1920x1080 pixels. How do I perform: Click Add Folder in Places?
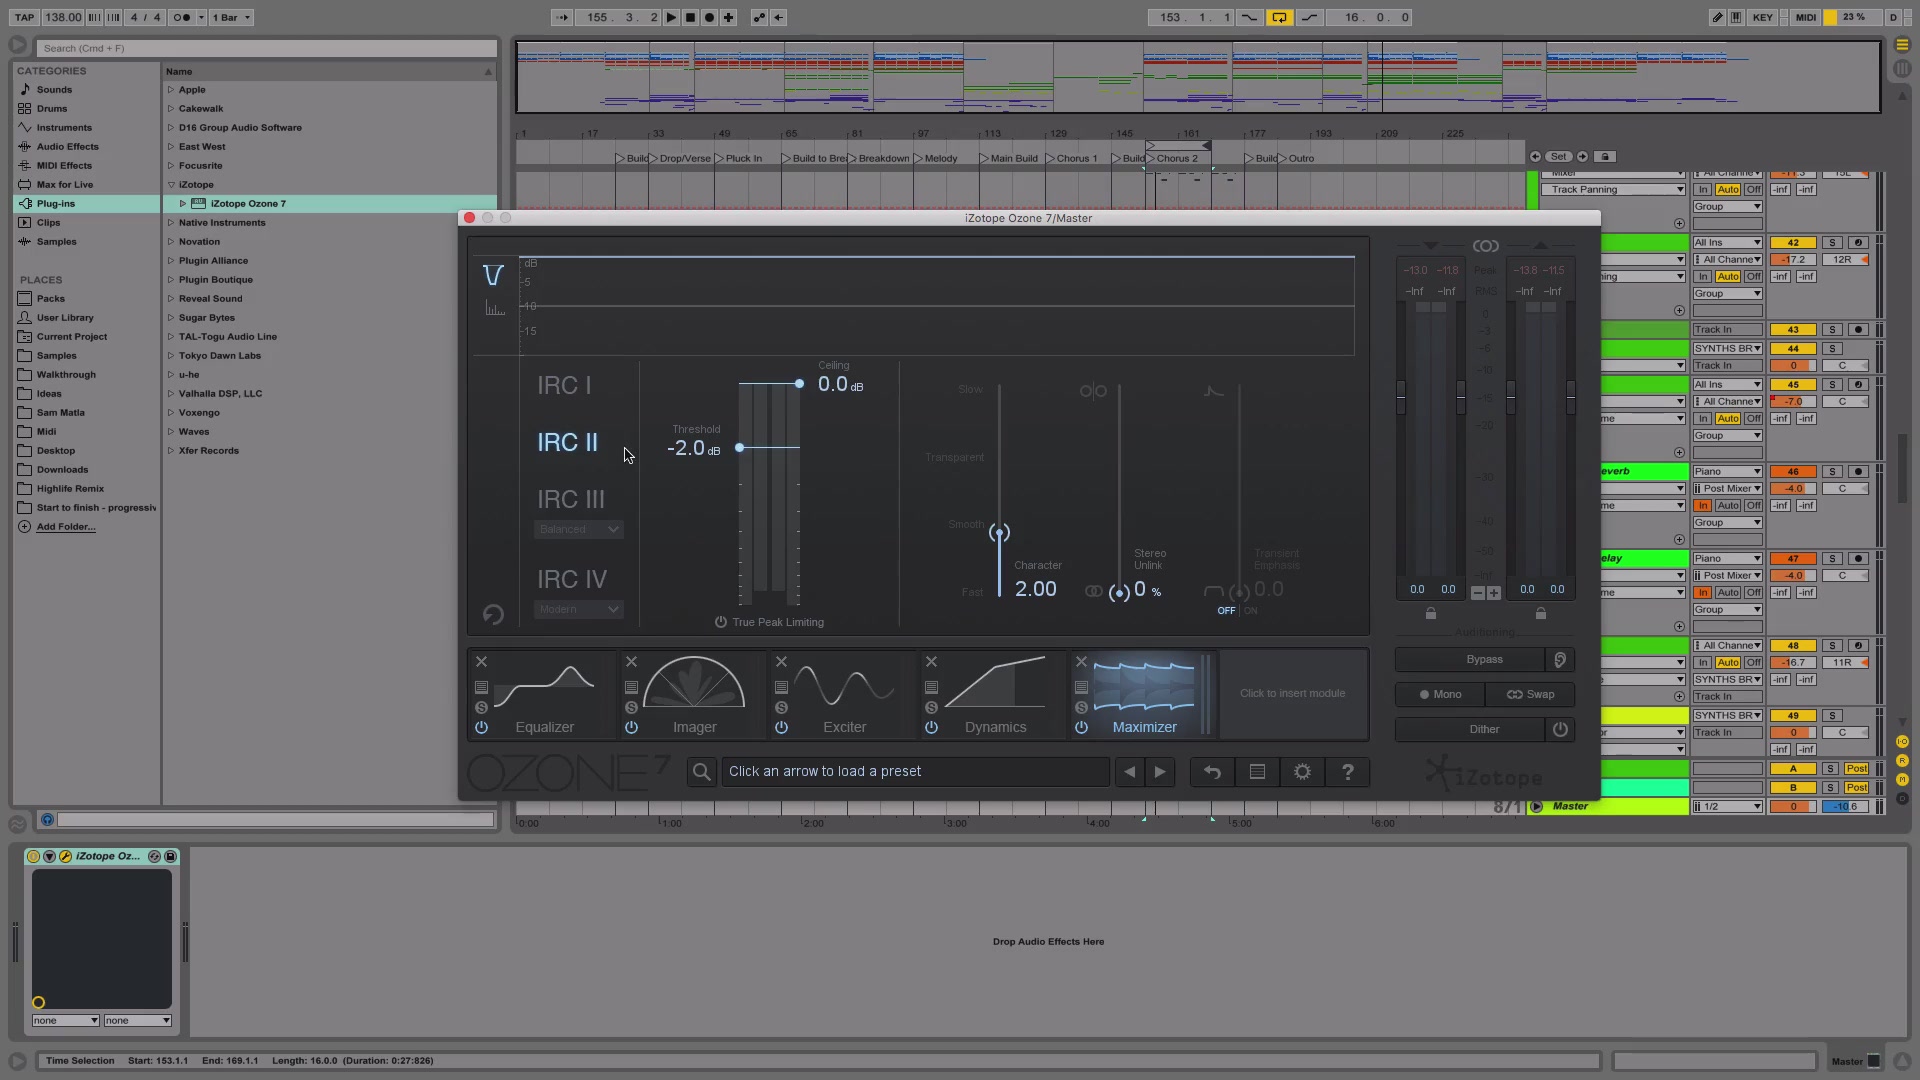pos(66,527)
